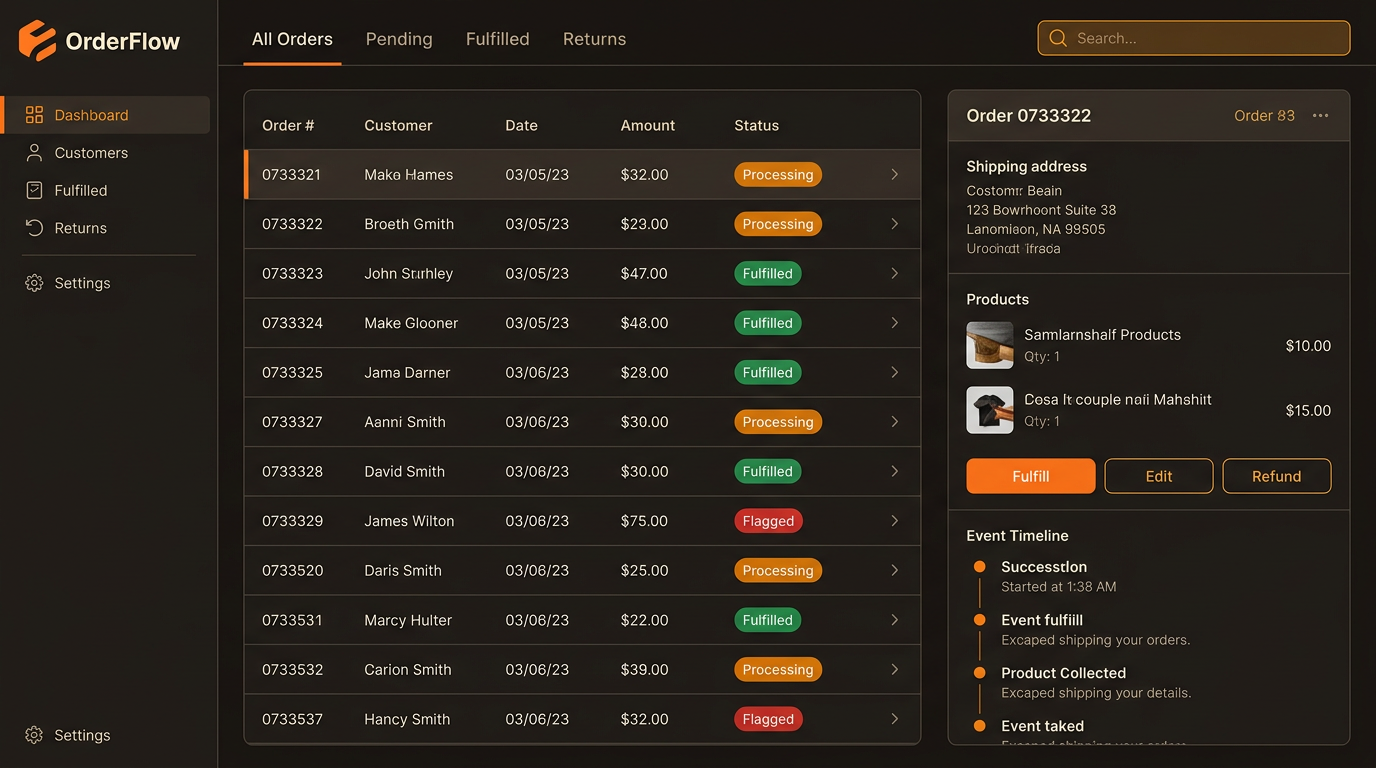Click the Returns arrow icon in sidebar
Screen dimensions: 1376x768
(x=33, y=228)
